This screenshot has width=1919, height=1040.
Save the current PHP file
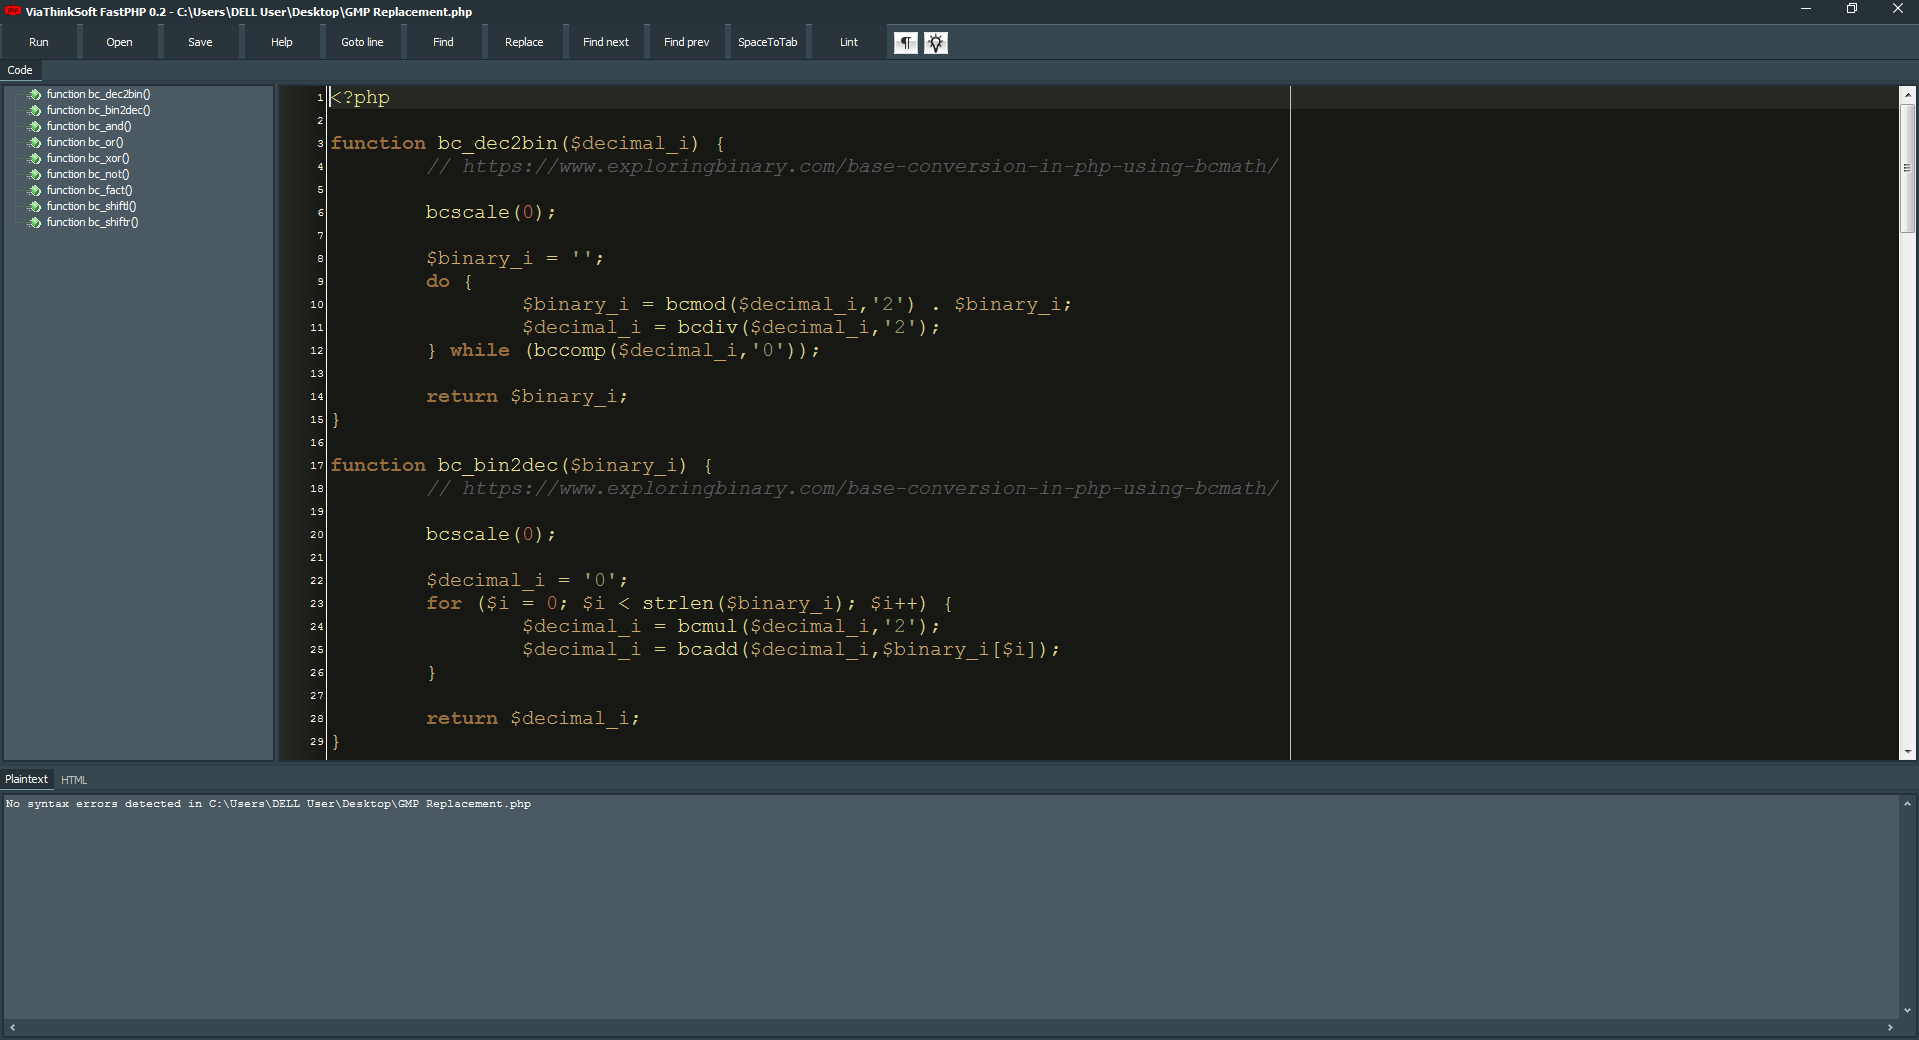click(200, 42)
